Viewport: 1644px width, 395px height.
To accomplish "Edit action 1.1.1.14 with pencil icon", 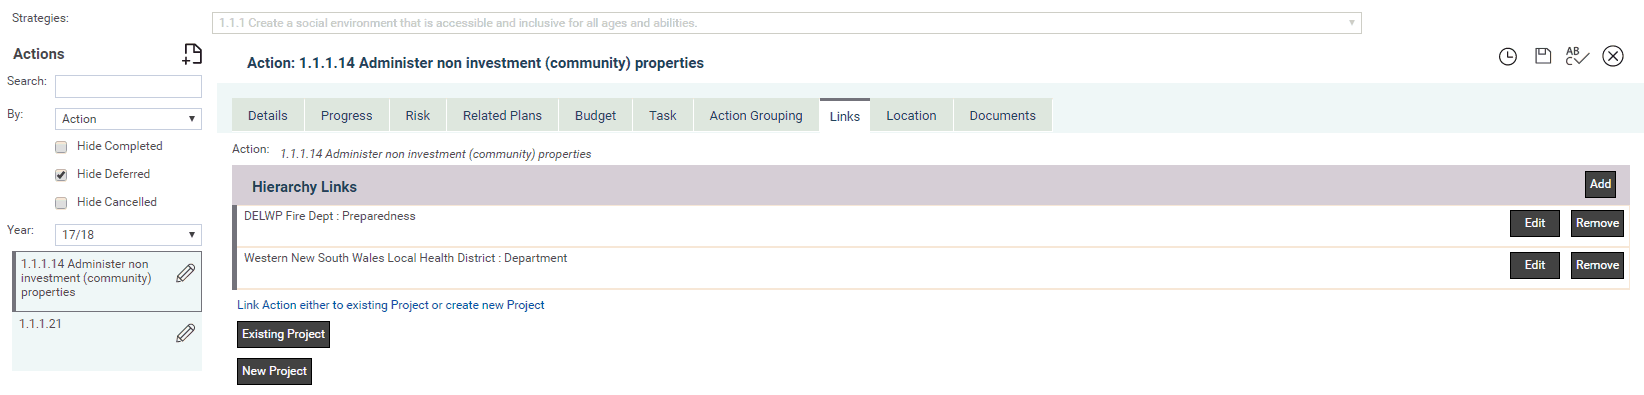I will 185,273.
